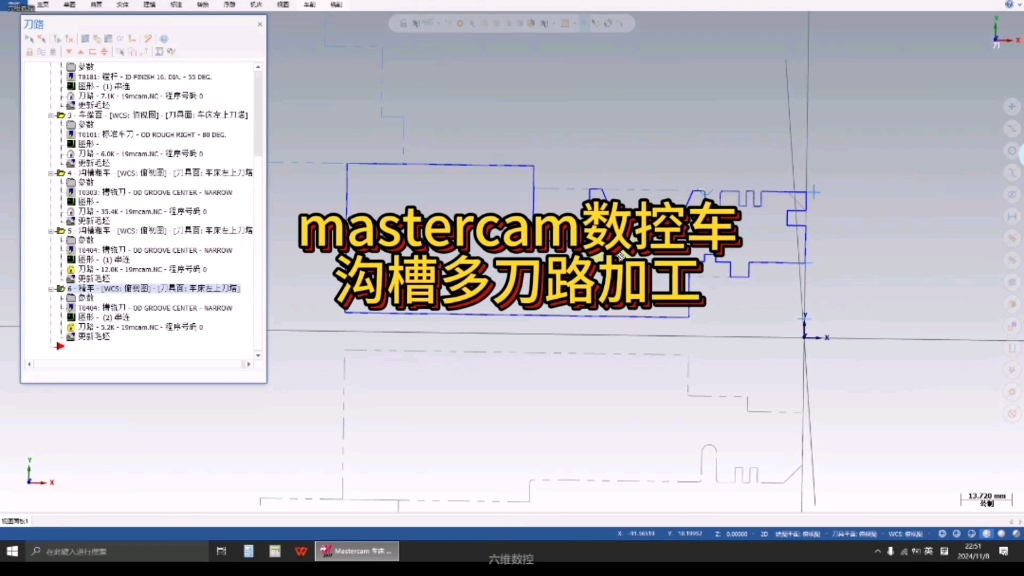This screenshot has width=1024, height=576.
Task: Select operation 3 车端面 folder icon
Action: [61, 115]
